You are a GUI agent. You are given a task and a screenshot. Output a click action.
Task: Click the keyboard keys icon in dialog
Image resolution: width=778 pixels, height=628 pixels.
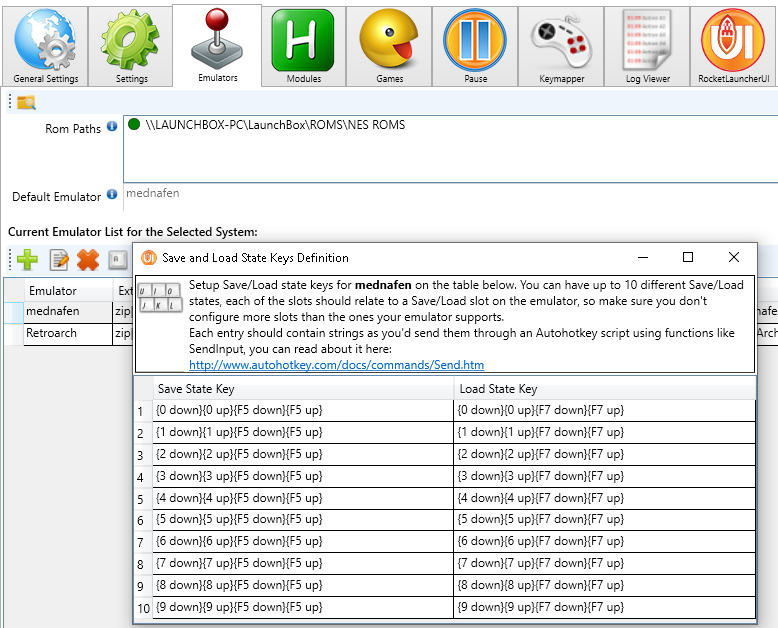pyautogui.click(x=160, y=297)
